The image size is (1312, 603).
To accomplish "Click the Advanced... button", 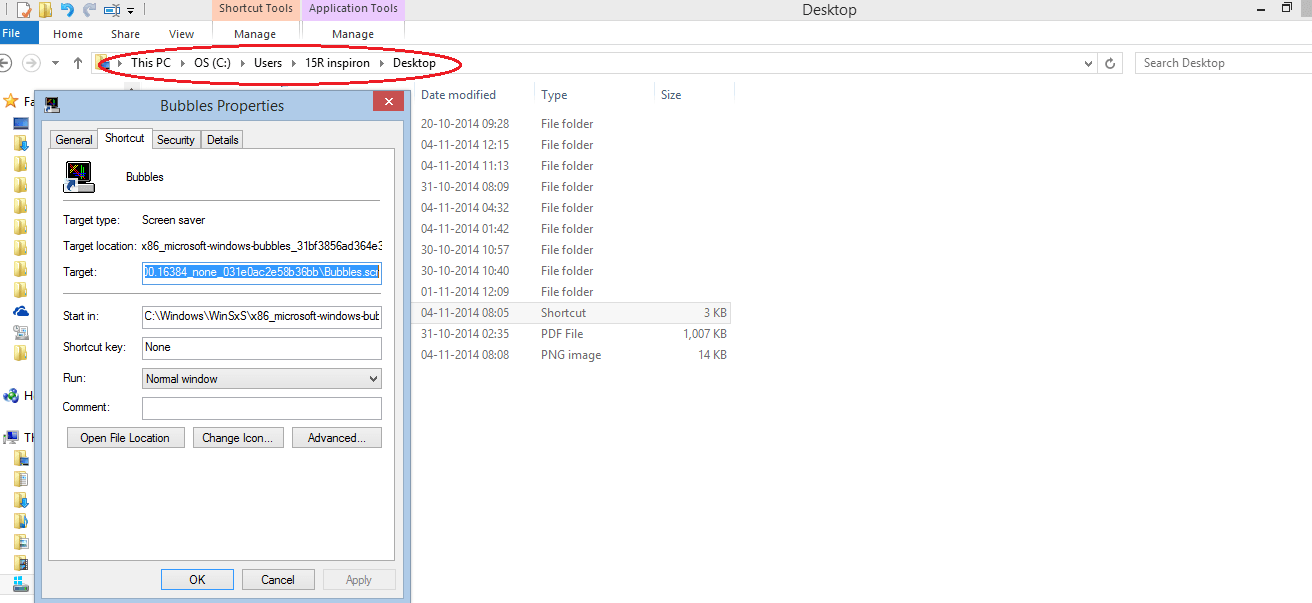I will (337, 438).
